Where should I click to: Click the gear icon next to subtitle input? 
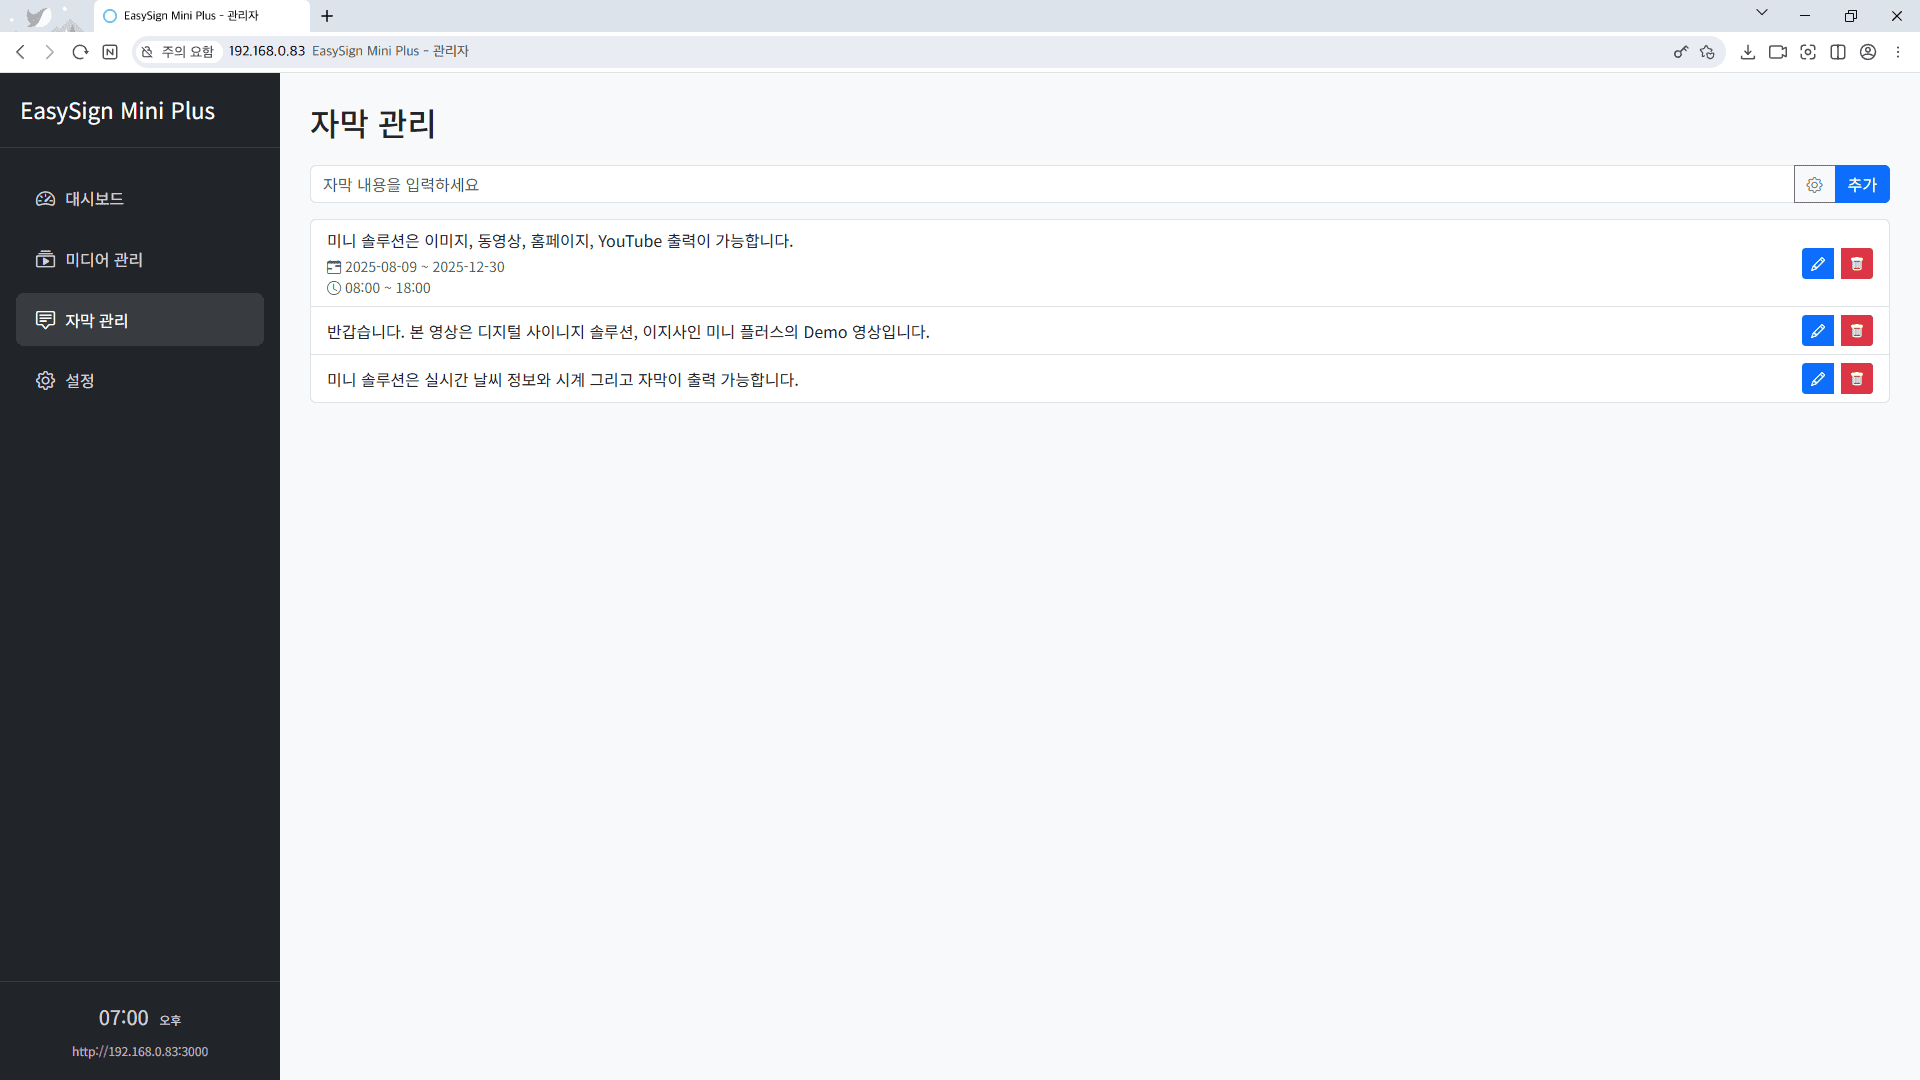click(x=1814, y=185)
